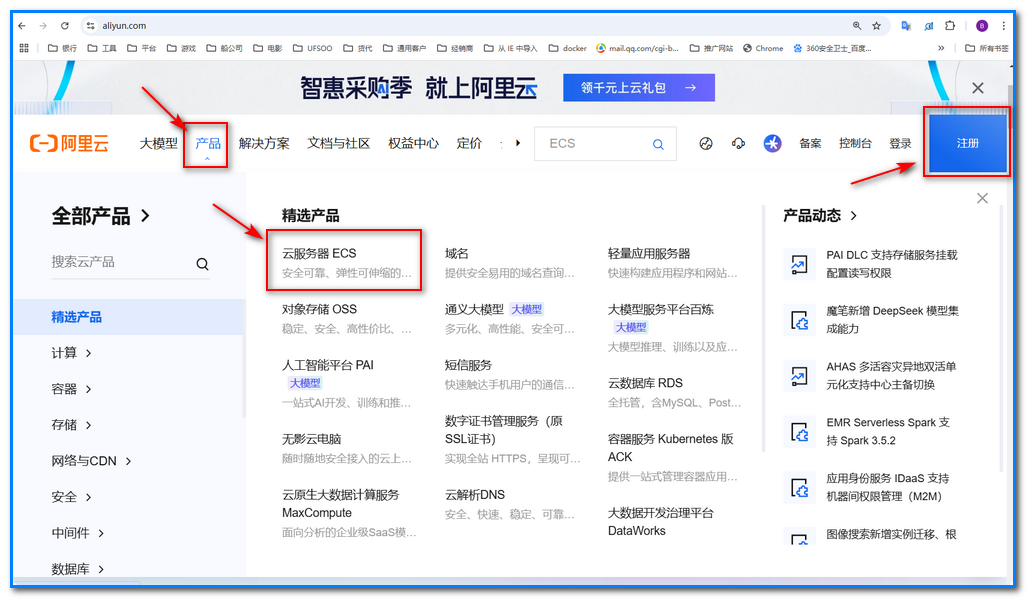Screen dimensions: 1027x599
Task: Click the 控制台 link
Action: coord(855,143)
